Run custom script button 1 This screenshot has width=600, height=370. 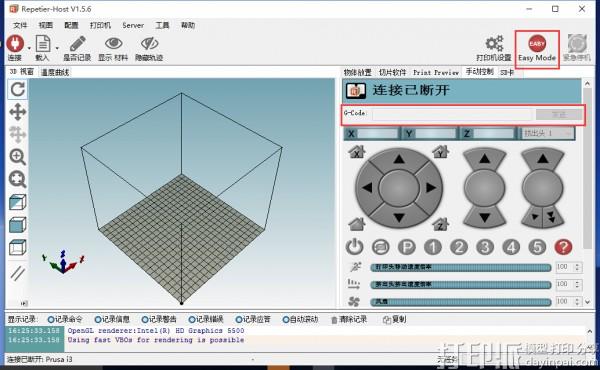[x=433, y=247]
